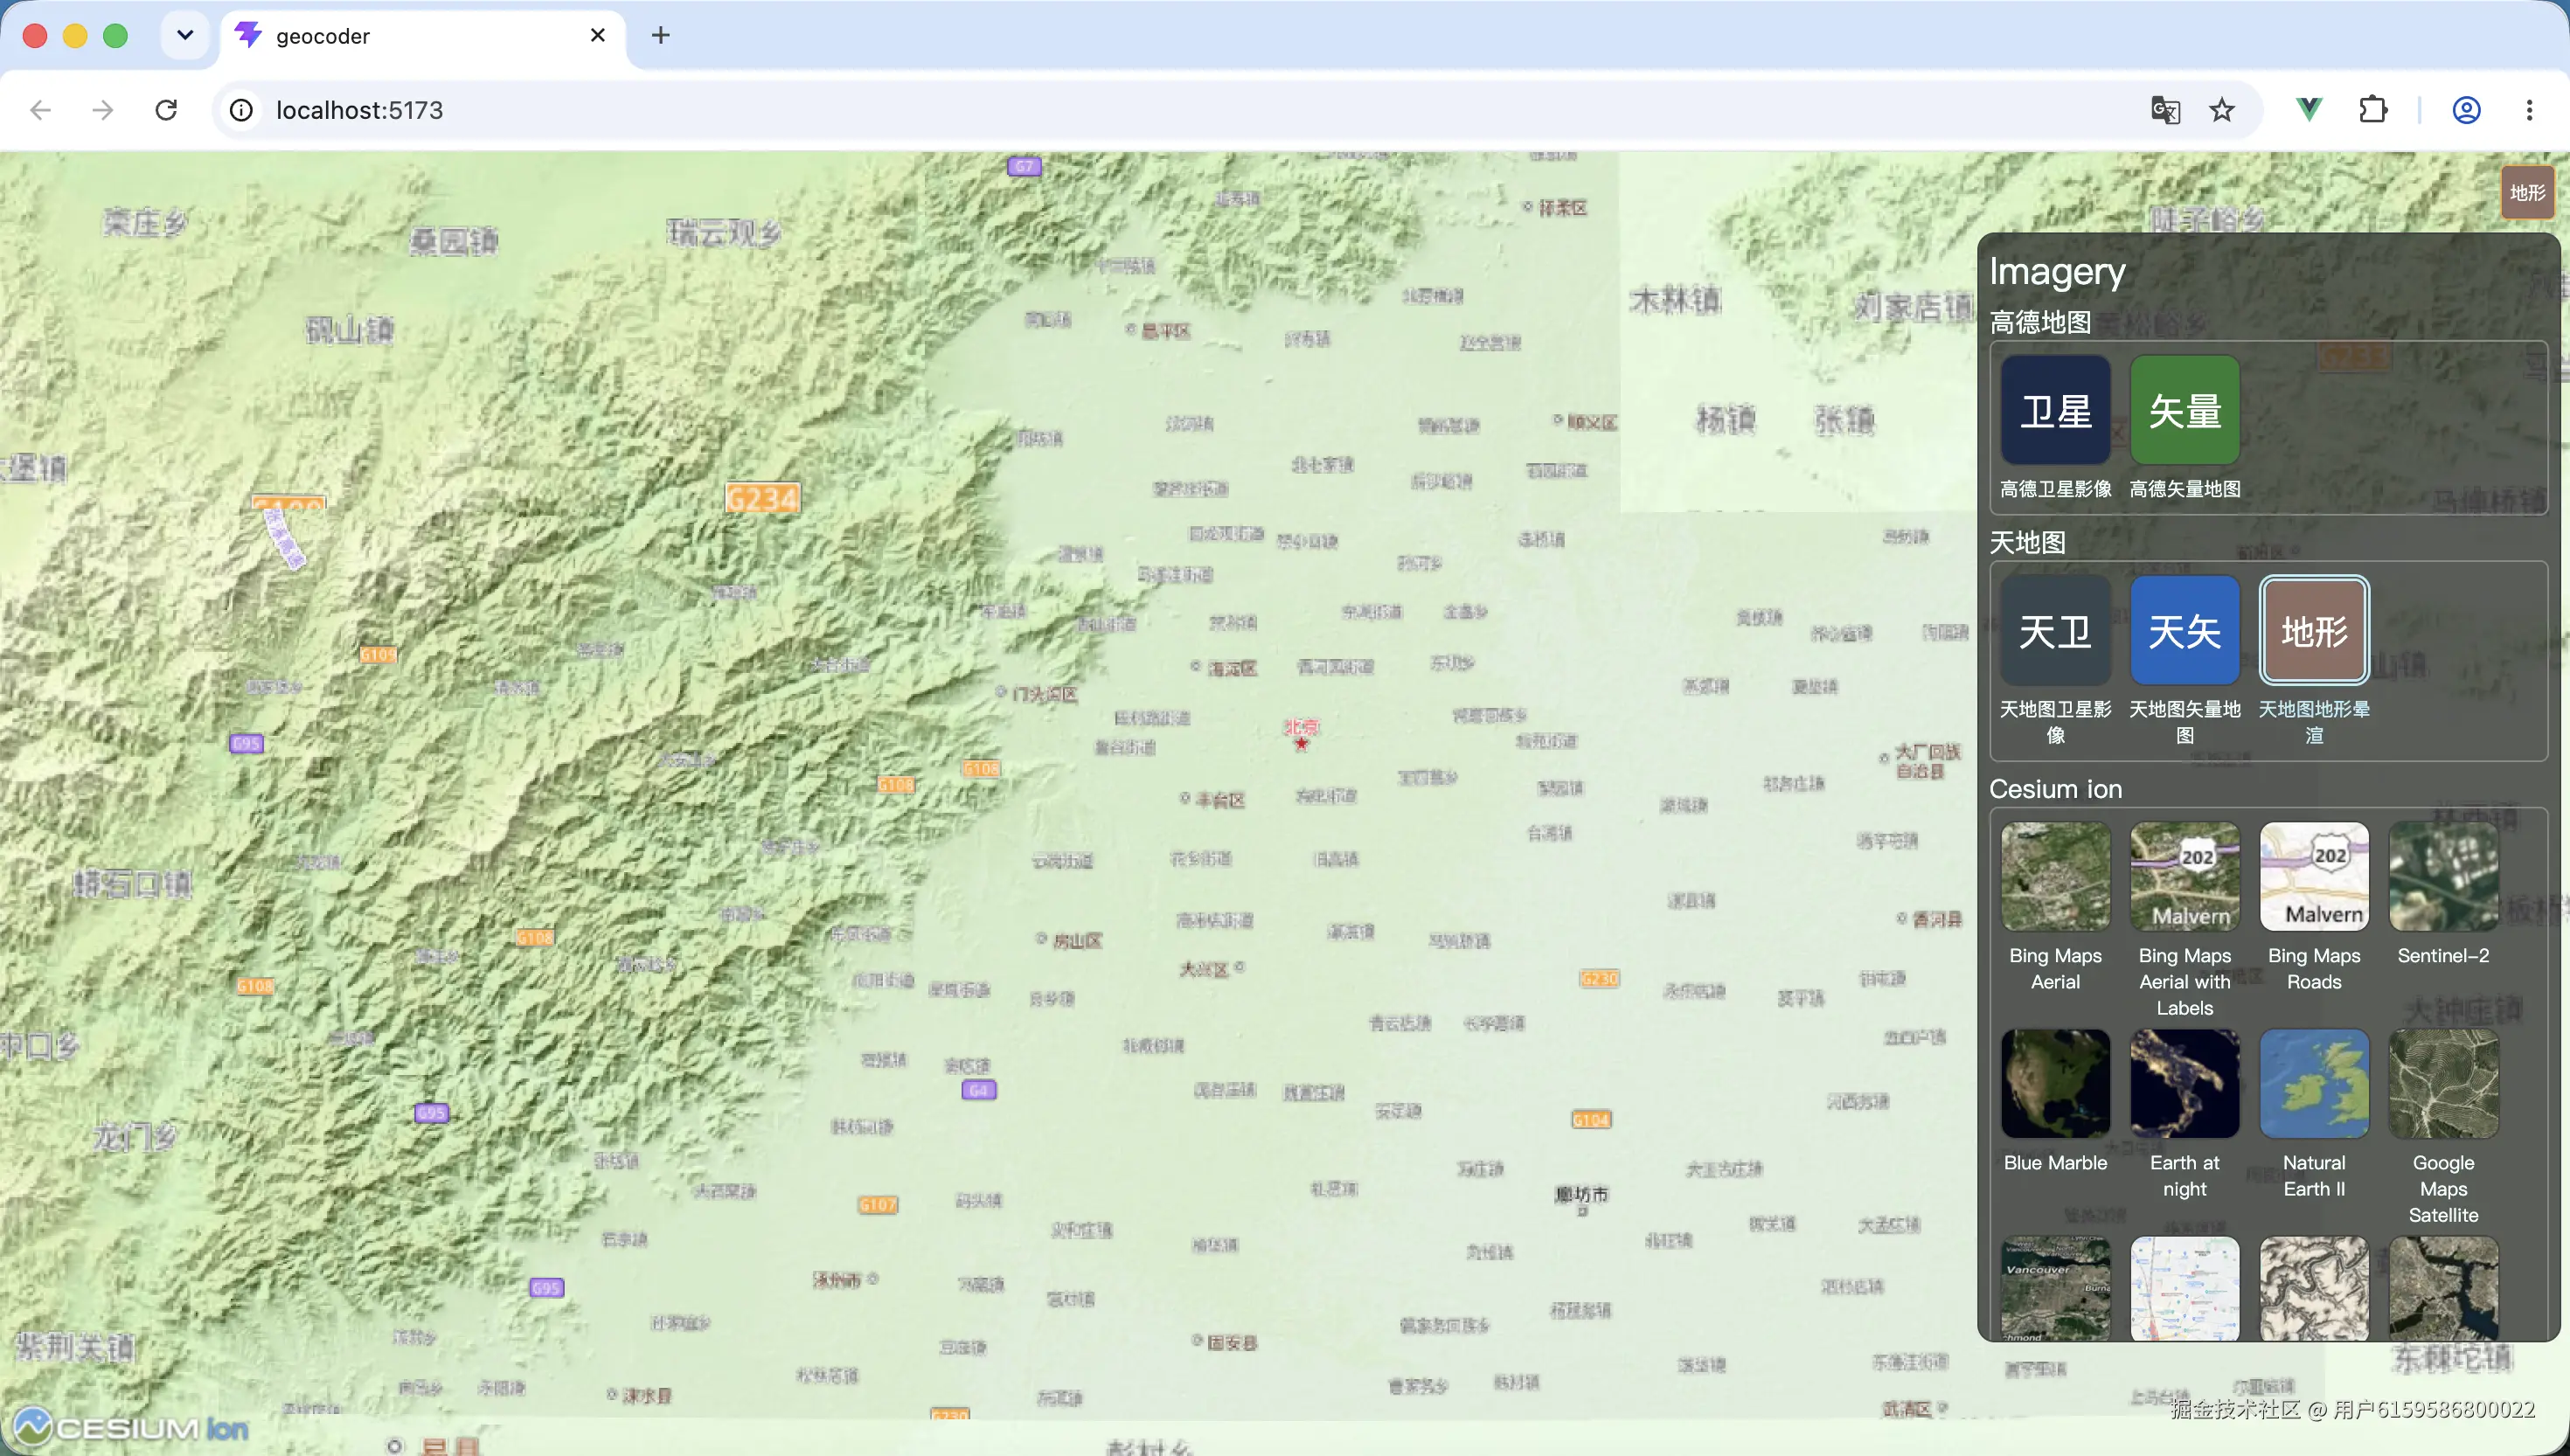Reload the localhost page
Screen dimensions: 2570x1456
click(x=166, y=110)
